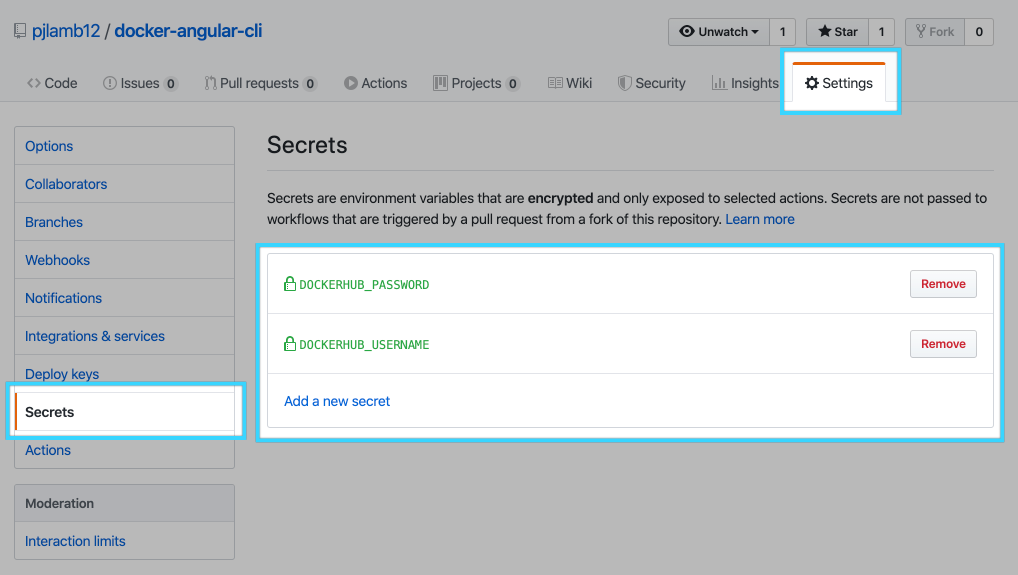Click the DOCKERHUB_USERNAME secret name
Viewport: 1018px width, 575px height.
click(364, 344)
